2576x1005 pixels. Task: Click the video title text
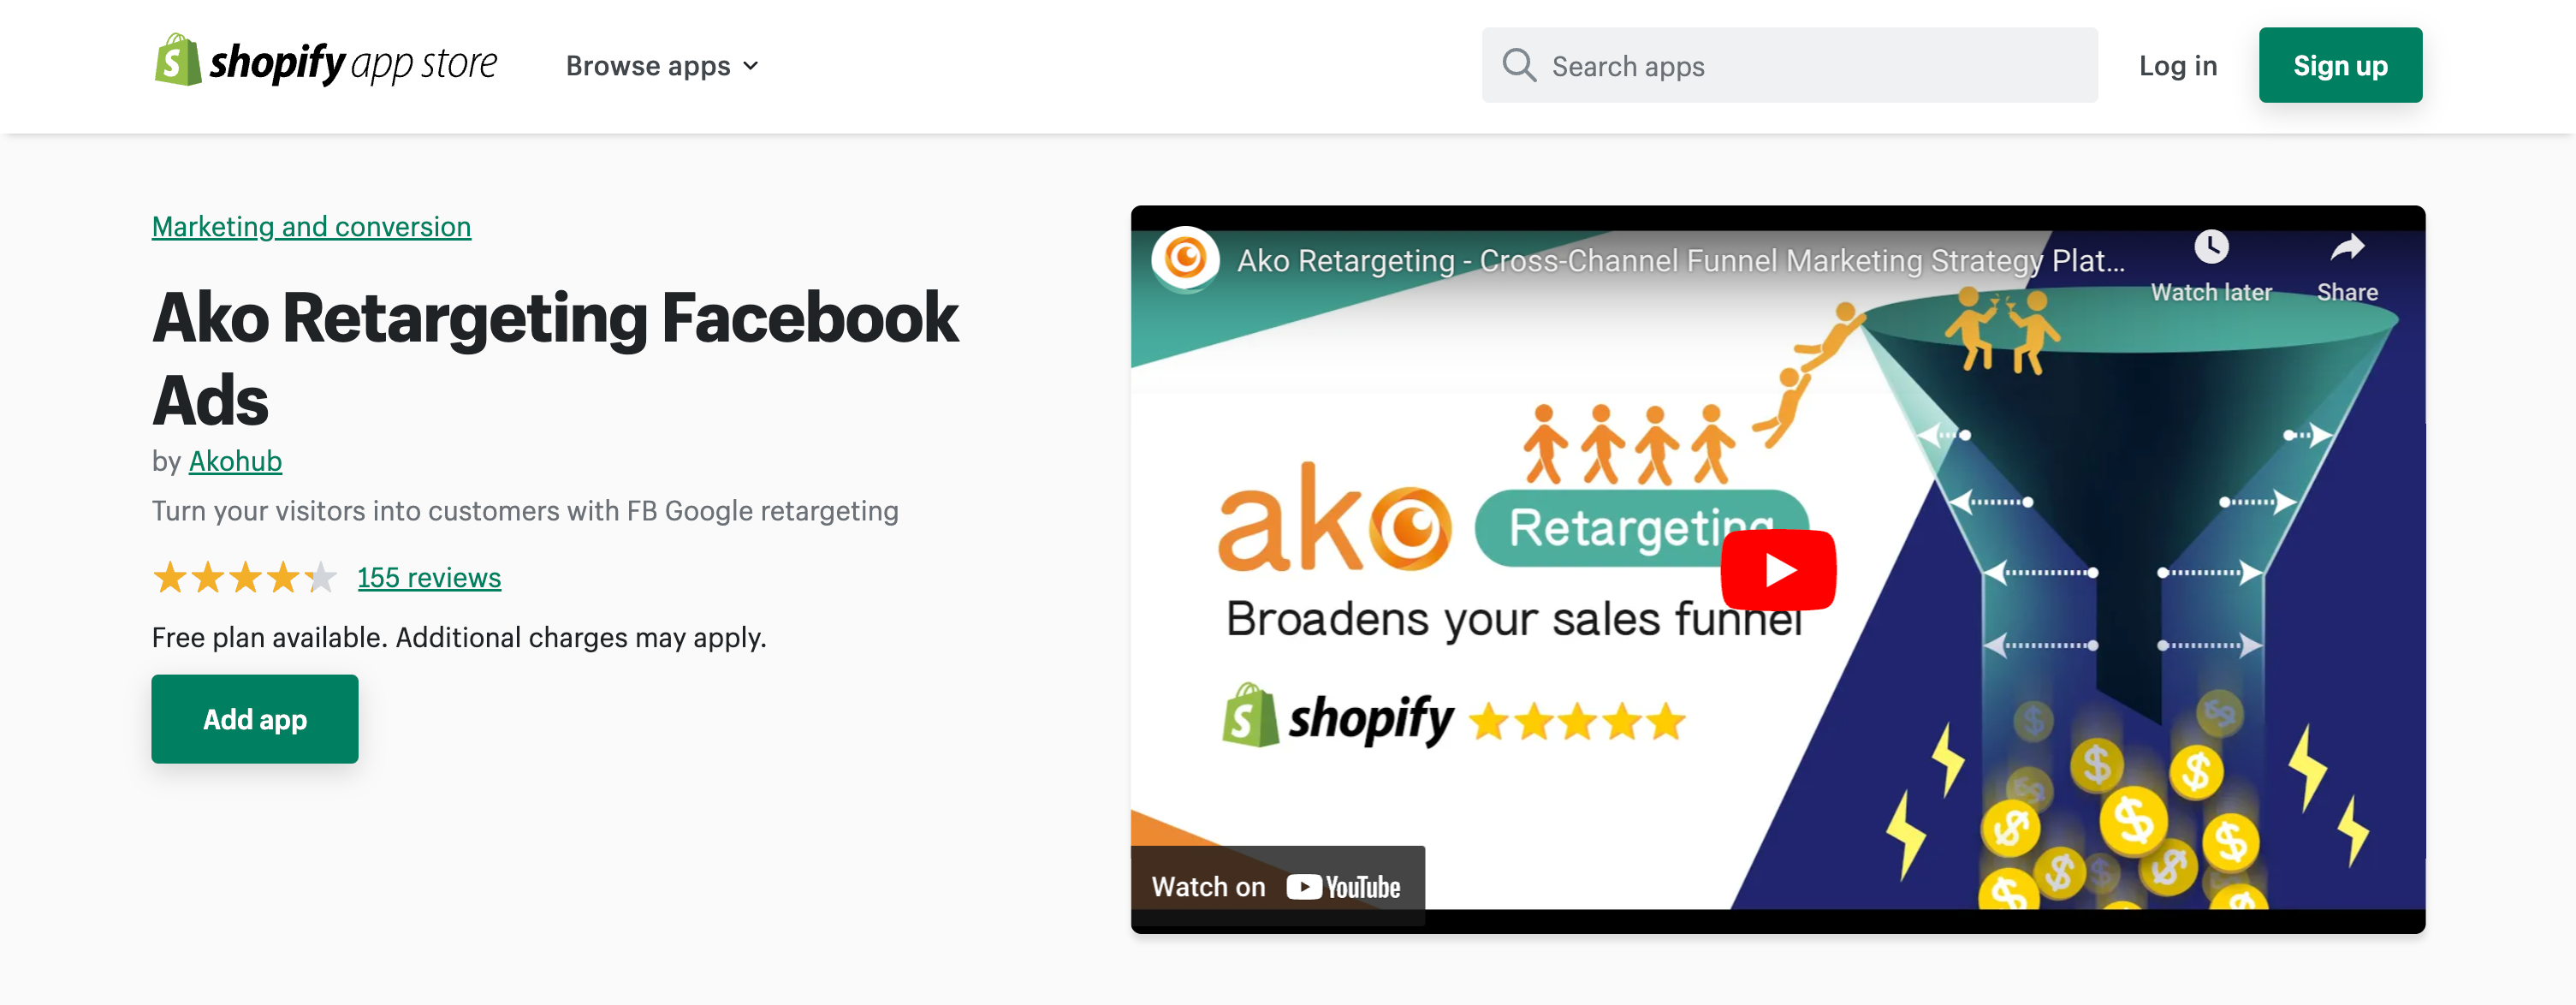click(1680, 260)
